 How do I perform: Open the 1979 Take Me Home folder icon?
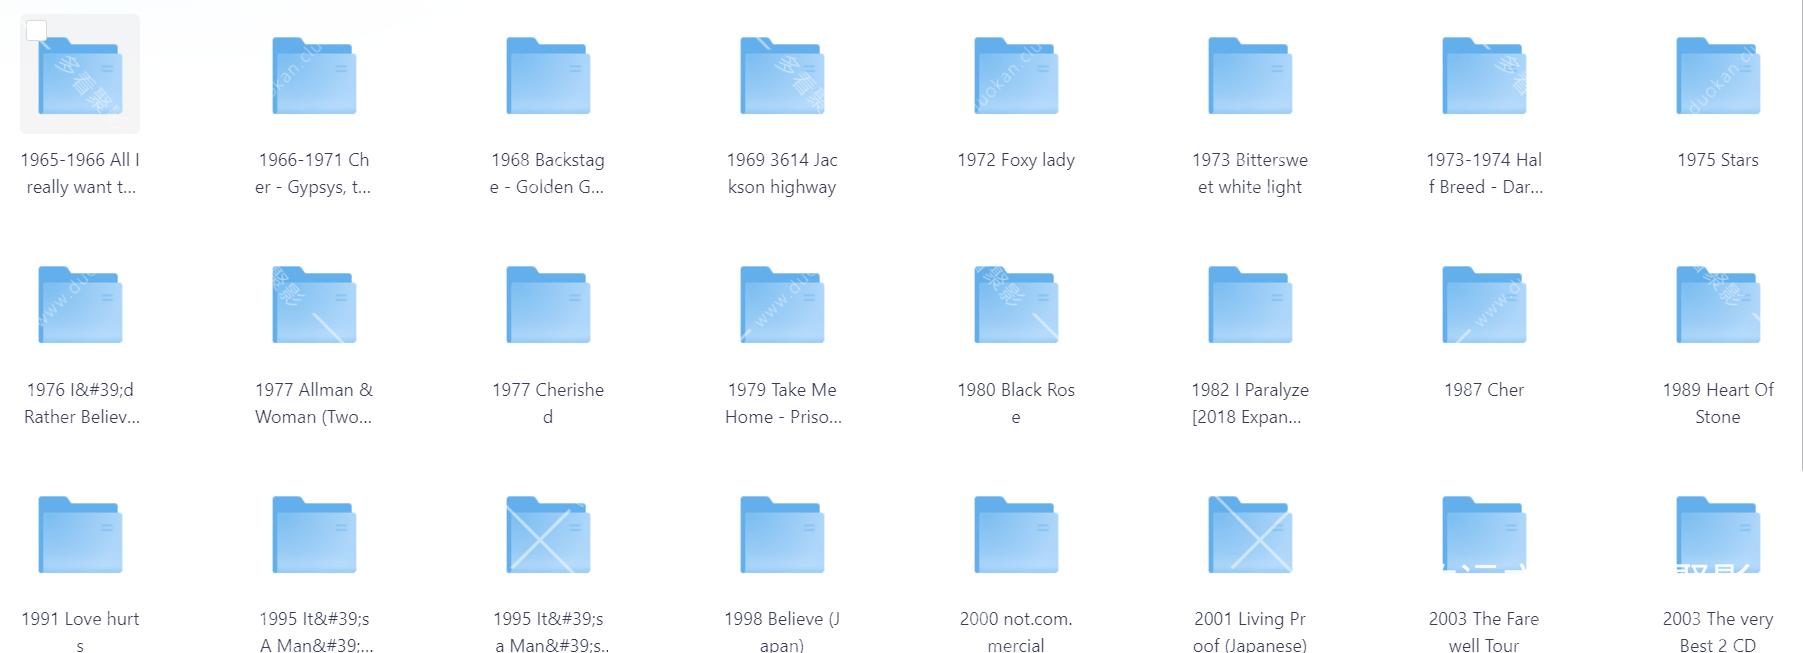pyautogui.click(x=782, y=305)
